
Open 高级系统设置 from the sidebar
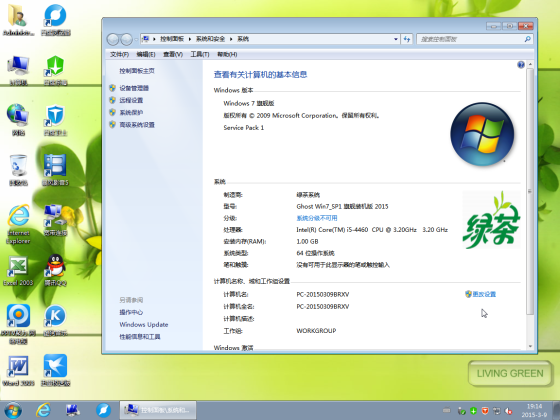point(137,125)
